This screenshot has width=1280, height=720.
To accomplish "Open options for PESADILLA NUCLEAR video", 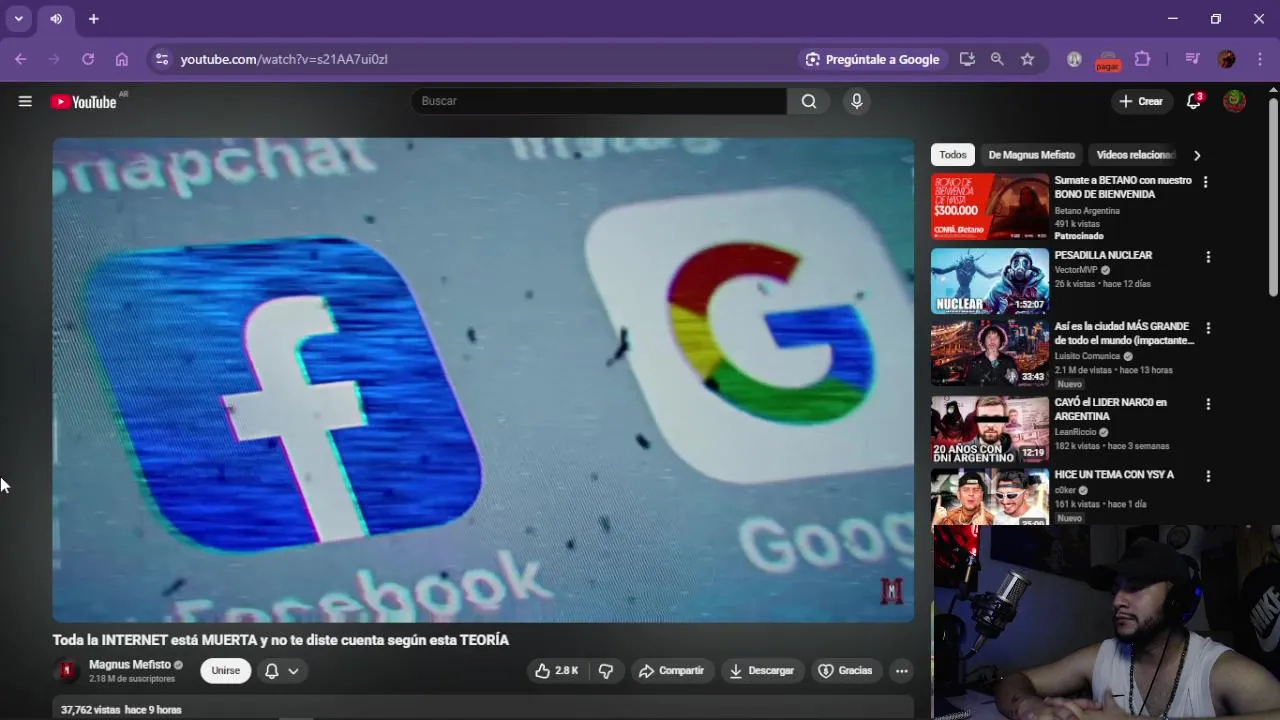I will (x=1208, y=257).
